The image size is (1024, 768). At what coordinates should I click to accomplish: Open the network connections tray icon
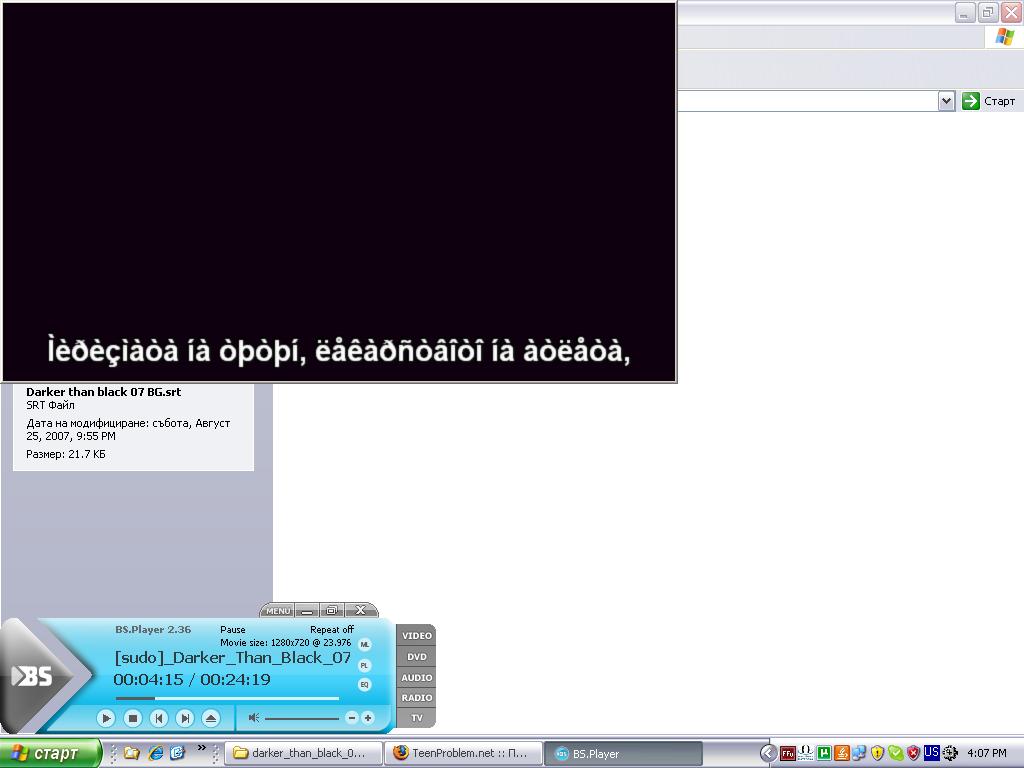pos(859,754)
